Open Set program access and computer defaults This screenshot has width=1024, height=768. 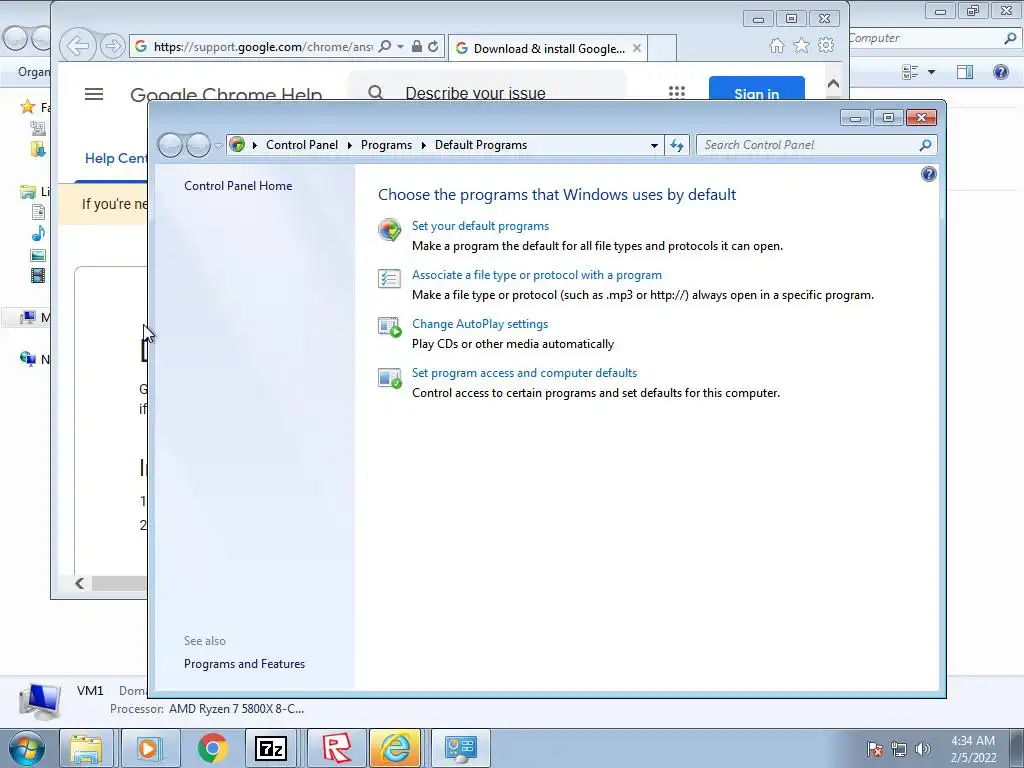click(524, 373)
